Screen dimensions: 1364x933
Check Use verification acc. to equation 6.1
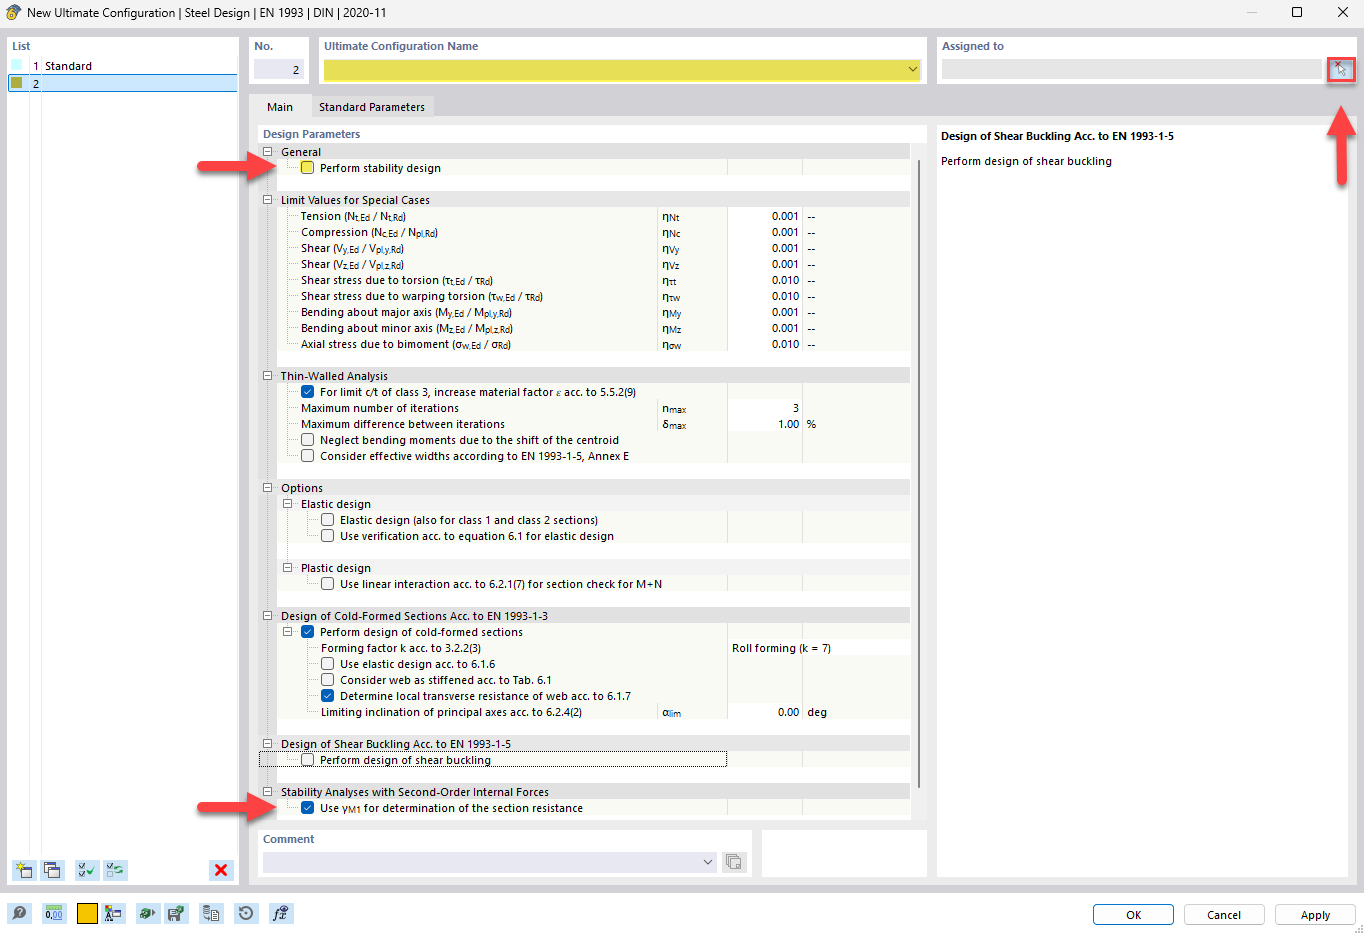click(327, 536)
